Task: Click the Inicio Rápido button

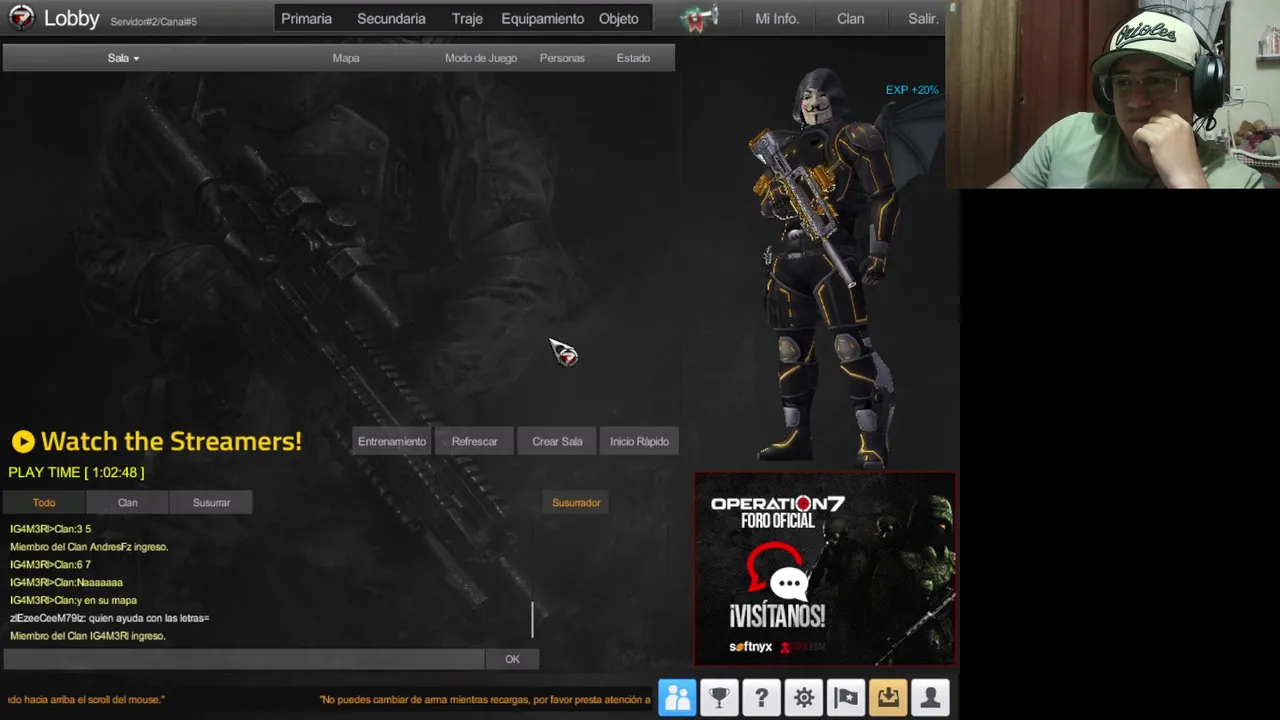Action: [x=639, y=441]
